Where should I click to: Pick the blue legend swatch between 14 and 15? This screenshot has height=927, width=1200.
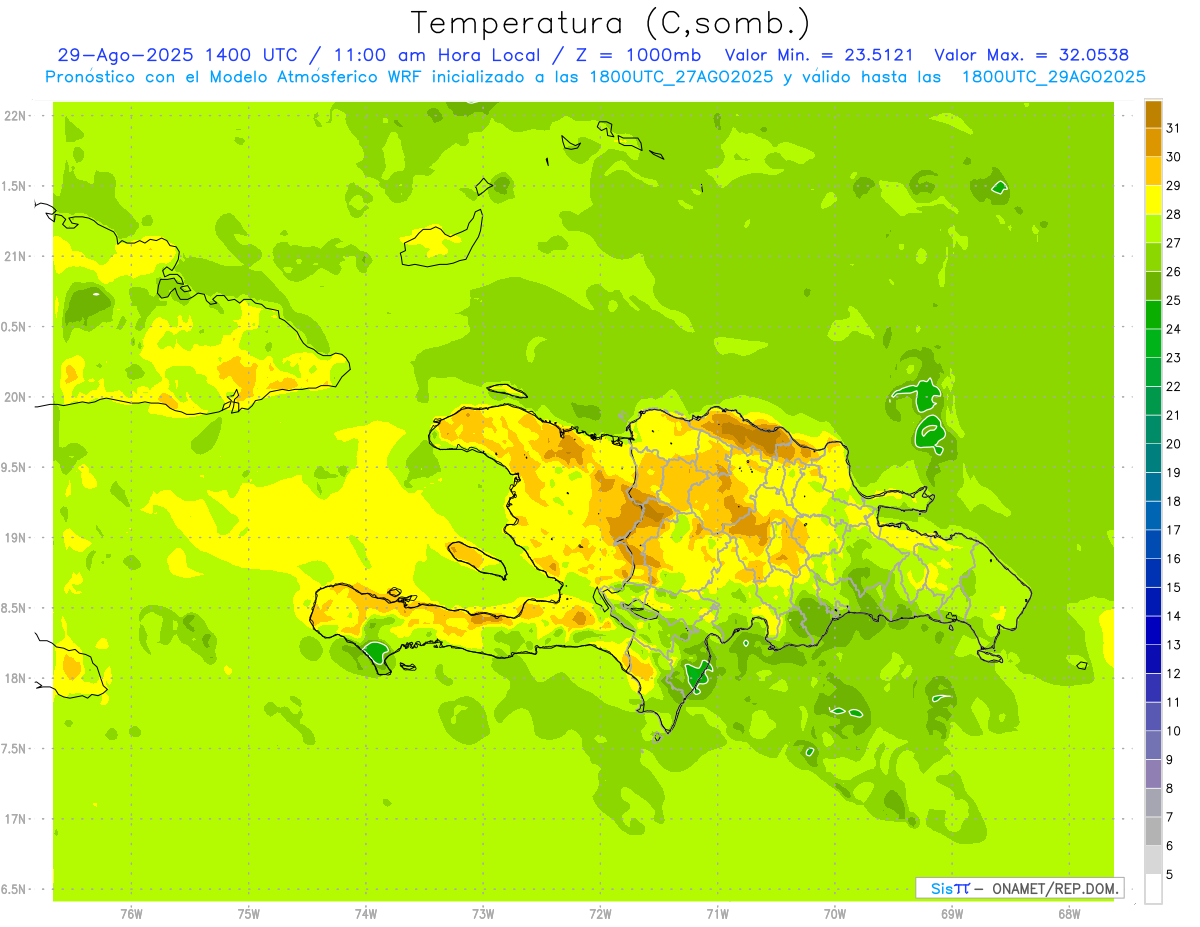coord(1153,602)
